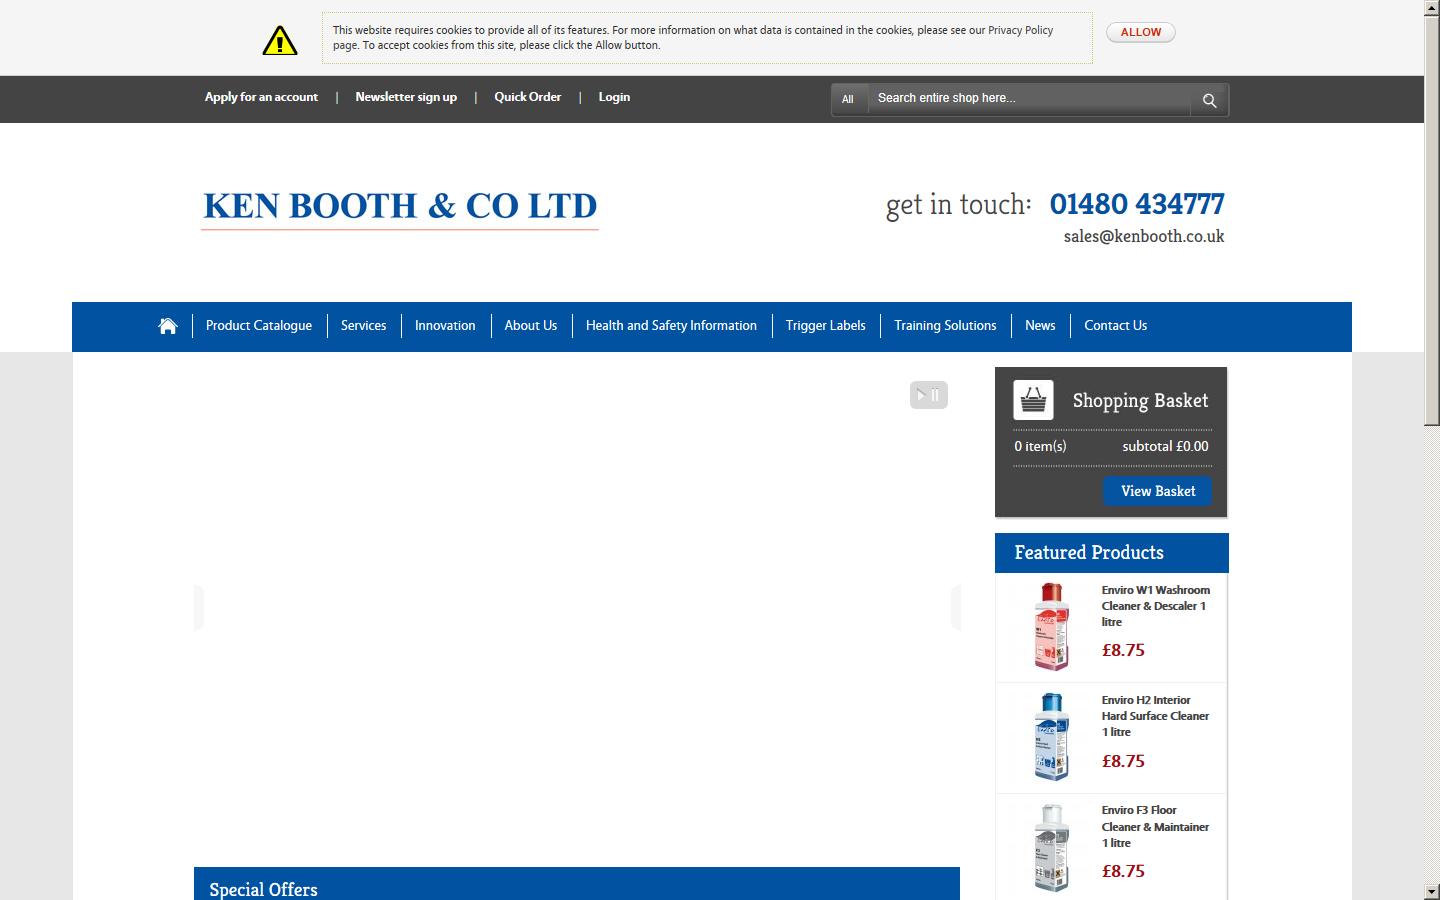This screenshot has width=1440, height=900.
Task: Open the Login page
Action: tap(614, 97)
